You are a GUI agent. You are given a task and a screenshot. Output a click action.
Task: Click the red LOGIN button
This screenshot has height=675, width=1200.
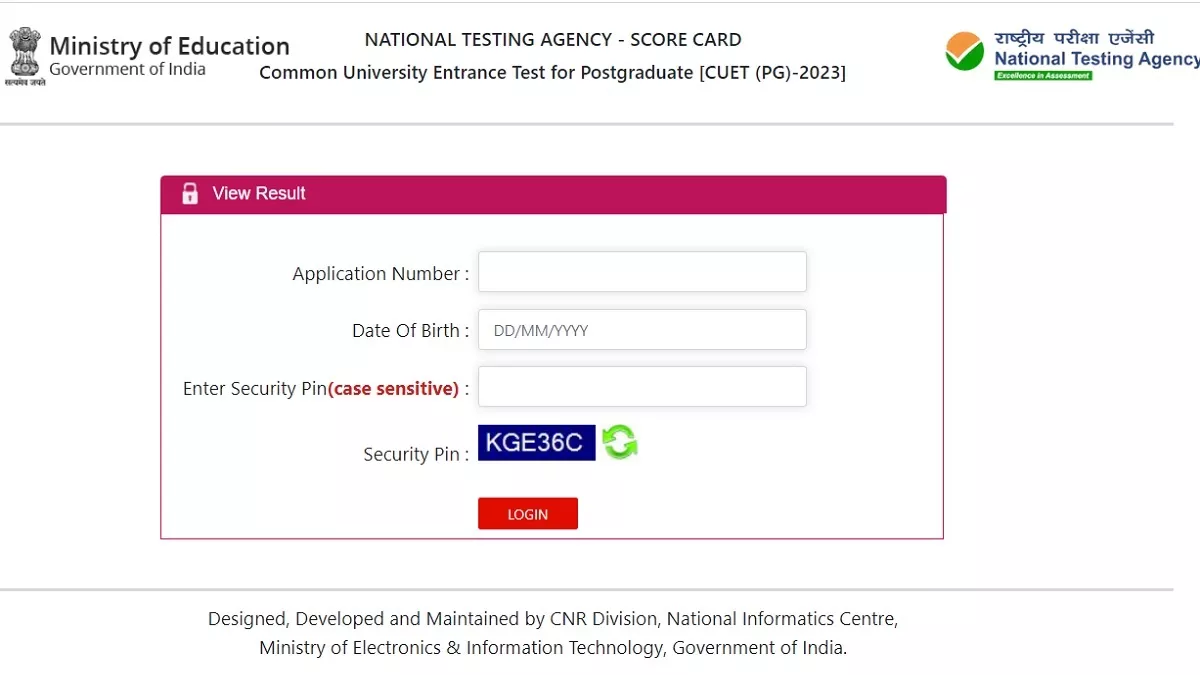click(x=528, y=514)
